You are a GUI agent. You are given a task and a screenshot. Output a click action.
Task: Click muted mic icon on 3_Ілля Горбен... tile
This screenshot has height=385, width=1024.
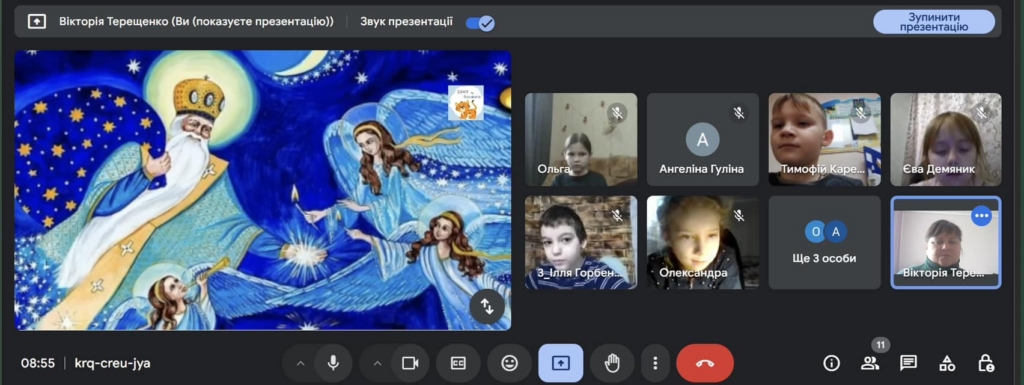click(616, 215)
